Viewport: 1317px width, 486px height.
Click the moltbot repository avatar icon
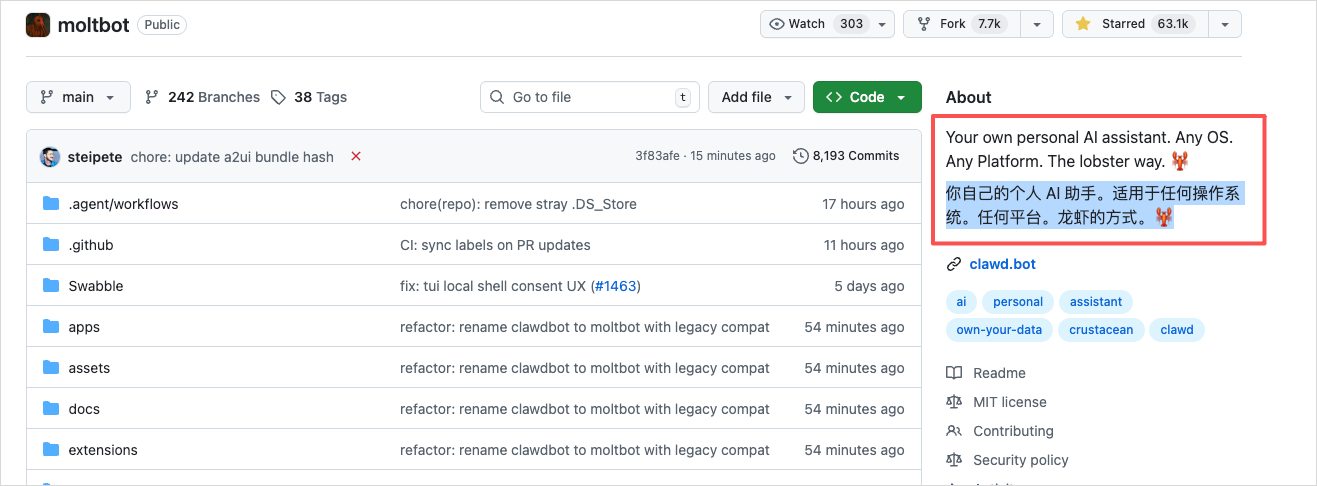(38, 25)
